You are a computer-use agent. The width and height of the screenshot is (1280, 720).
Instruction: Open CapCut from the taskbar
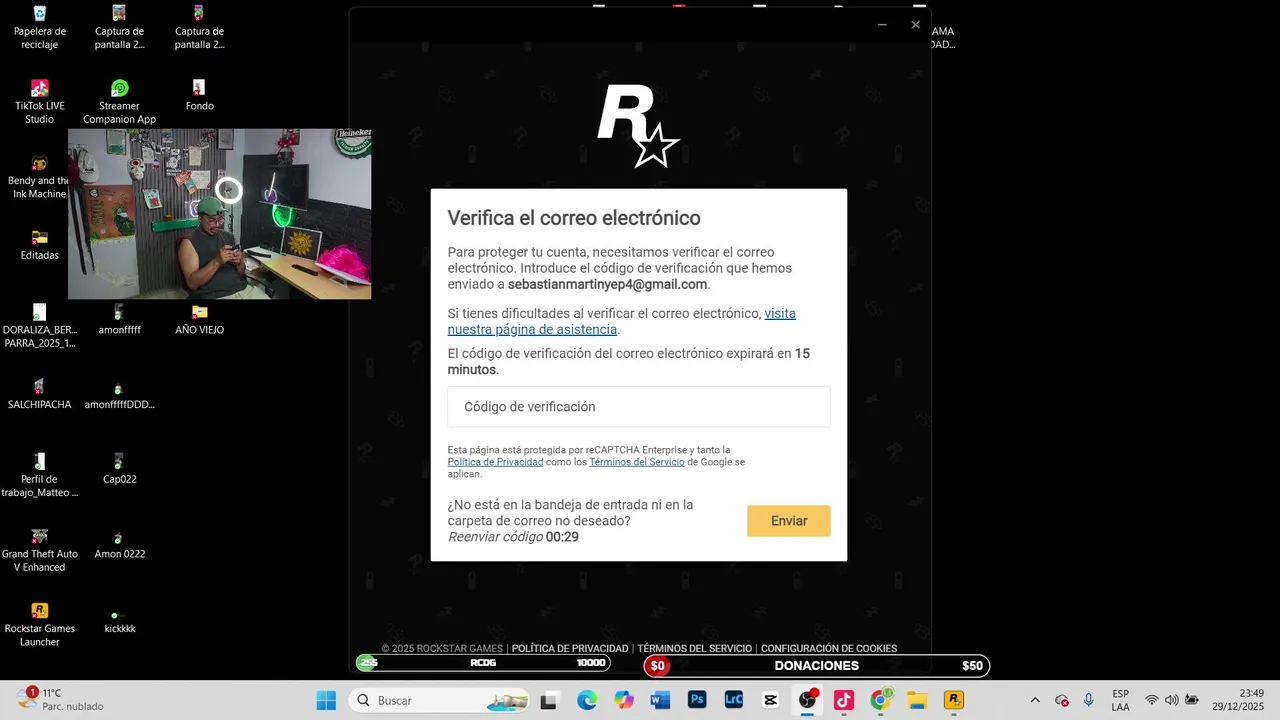coord(770,700)
